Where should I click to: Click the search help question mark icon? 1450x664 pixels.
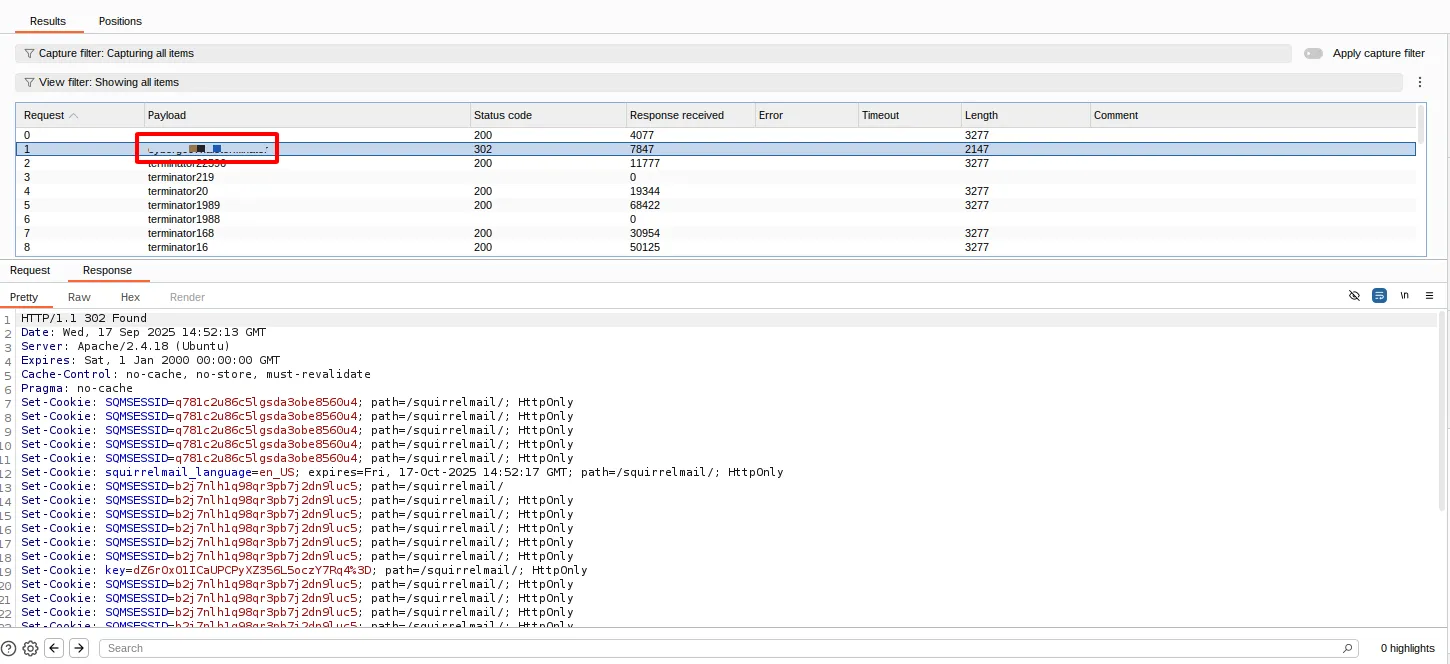click(9, 648)
